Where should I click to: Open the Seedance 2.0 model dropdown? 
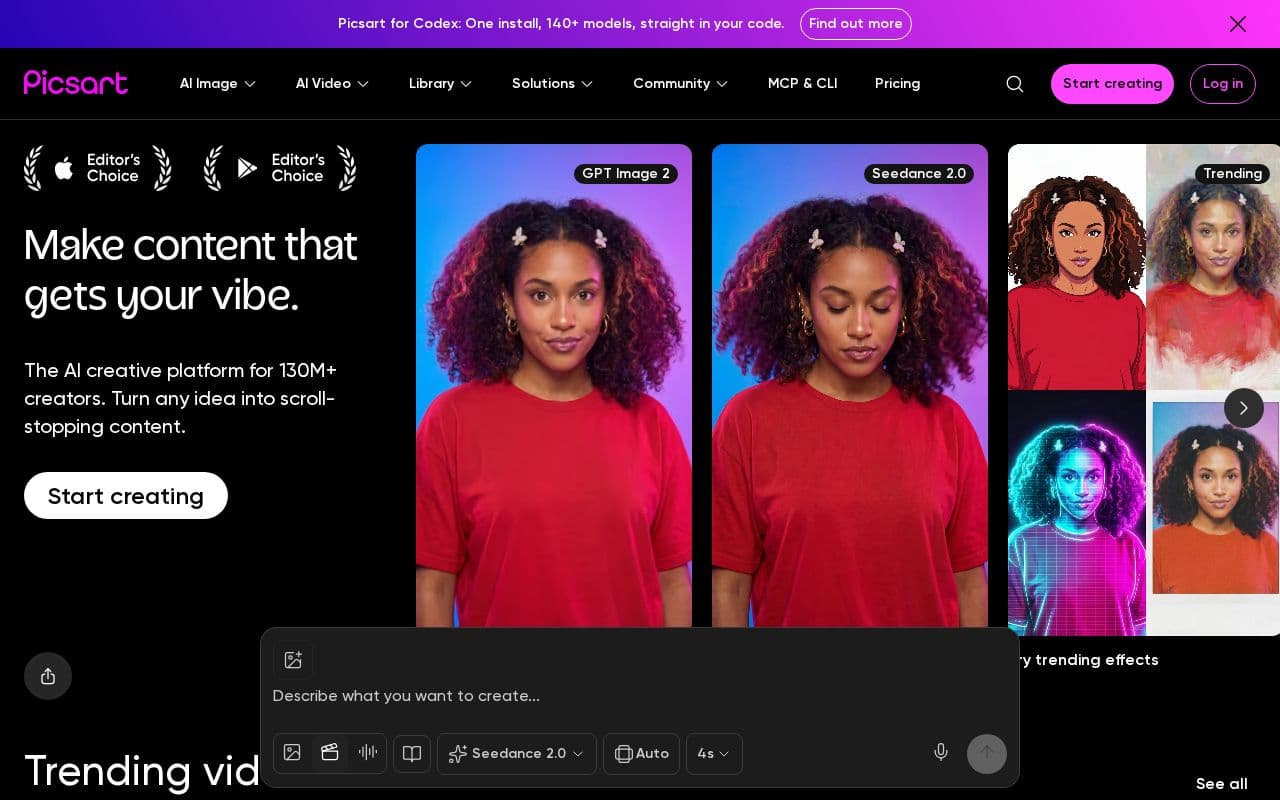[x=517, y=754]
